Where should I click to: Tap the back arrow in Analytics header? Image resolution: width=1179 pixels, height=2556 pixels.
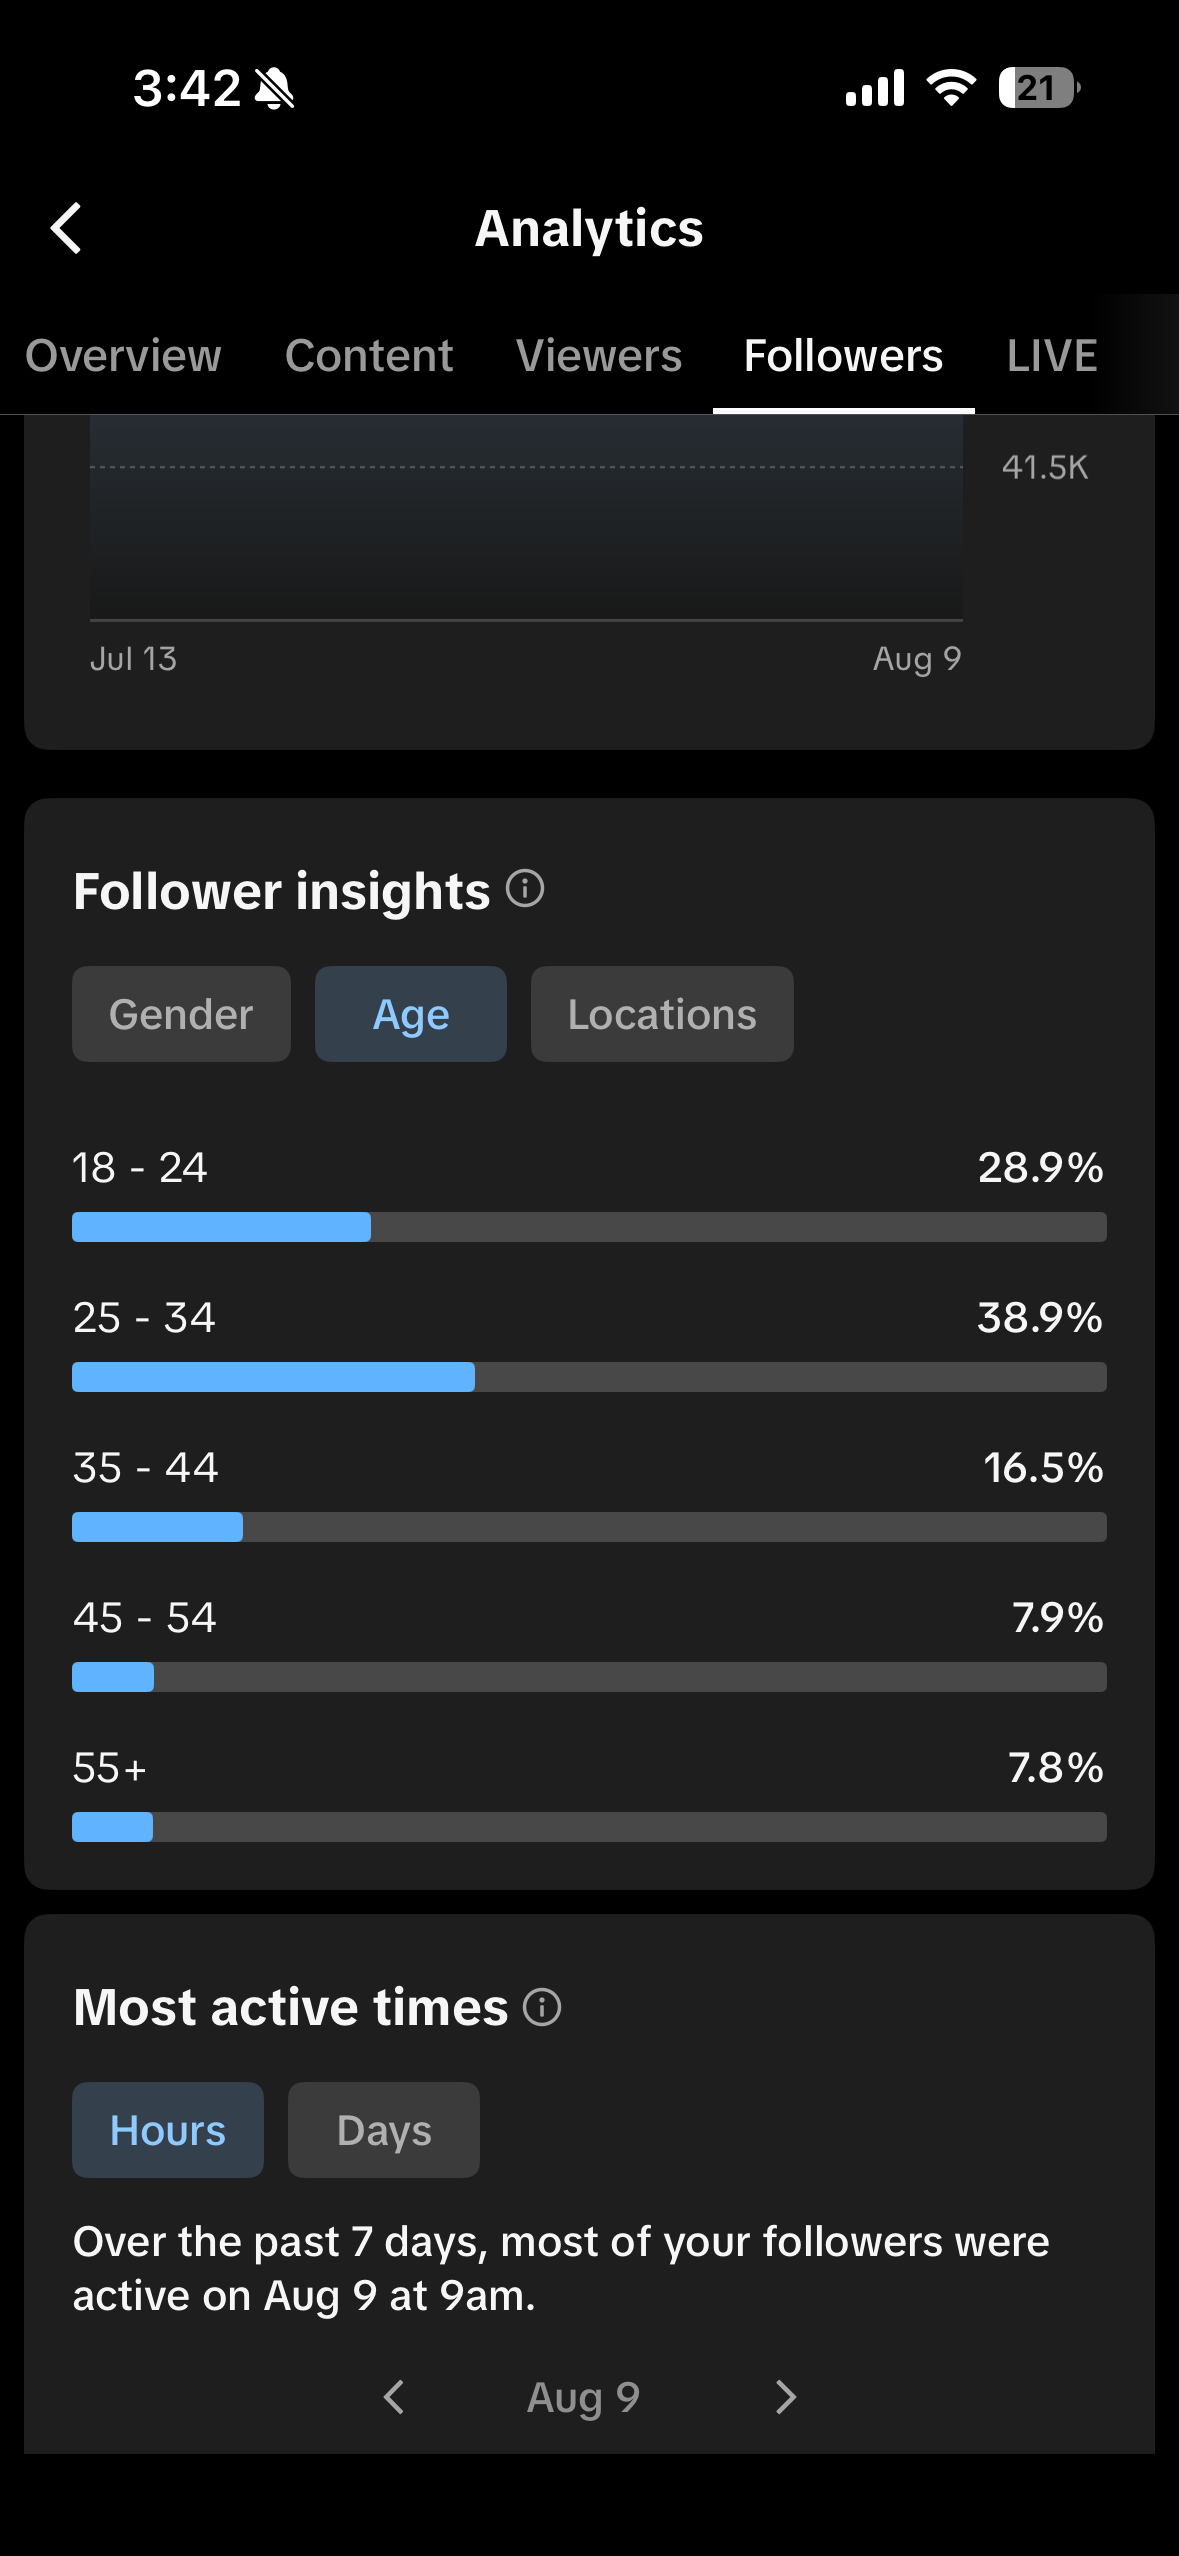point(66,228)
